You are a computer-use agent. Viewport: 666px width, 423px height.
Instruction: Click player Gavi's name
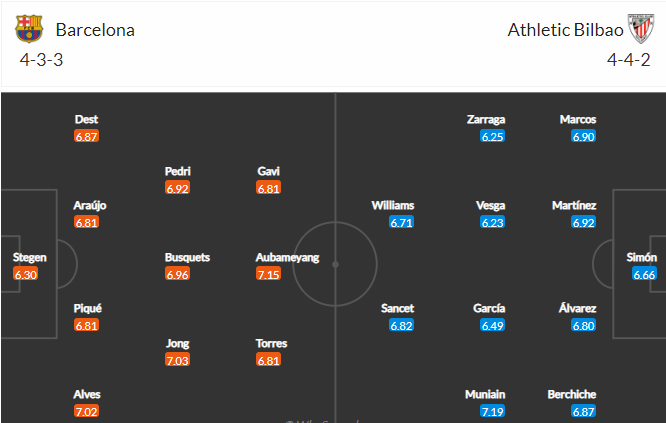(269, 171)
